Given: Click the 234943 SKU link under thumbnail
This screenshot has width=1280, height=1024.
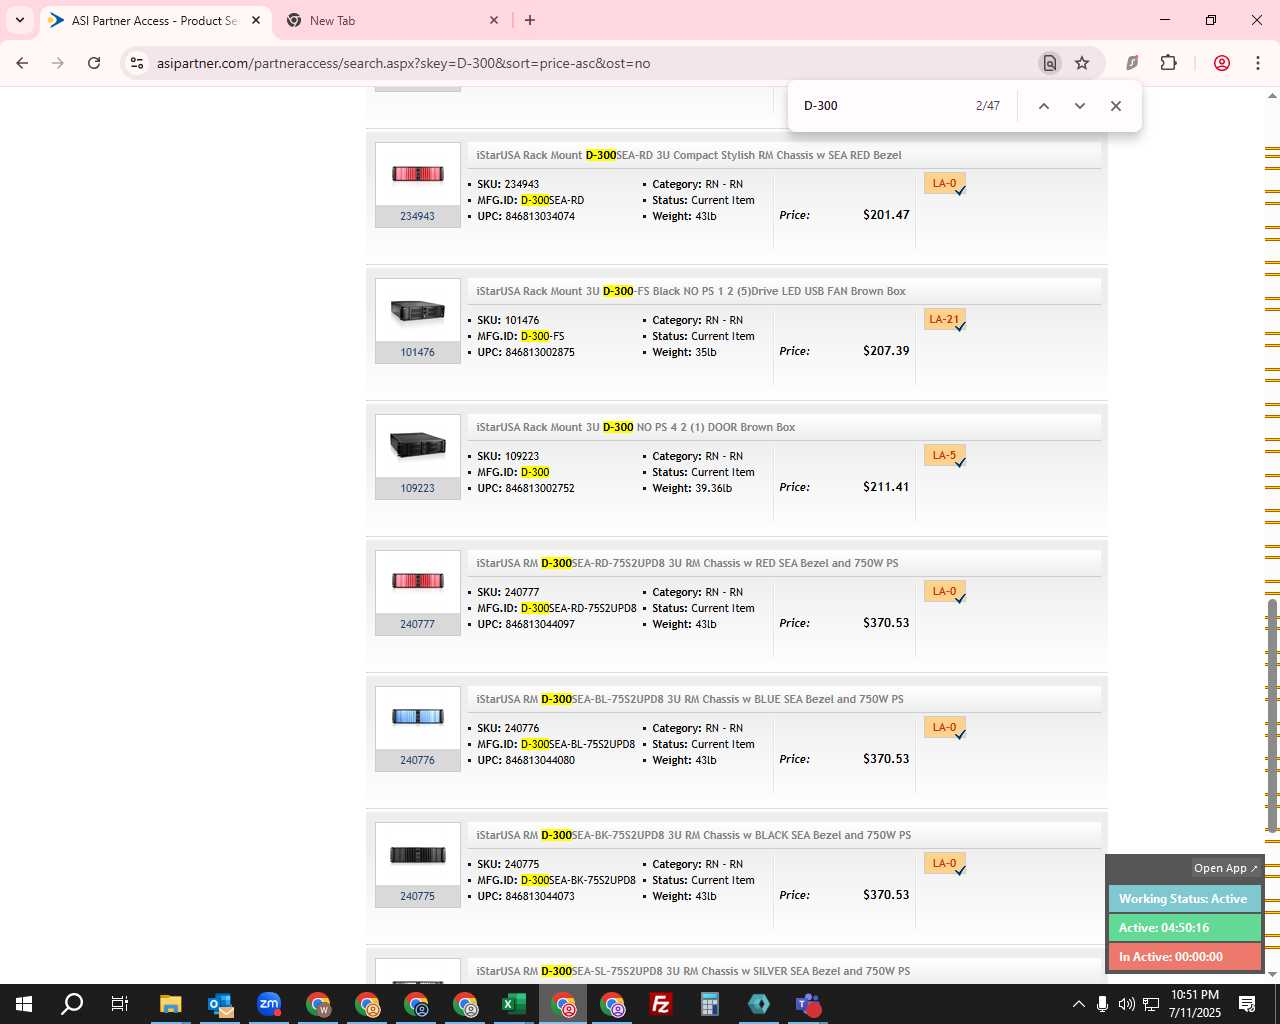Looking at the screenshot, I should (x=418, y=216).
